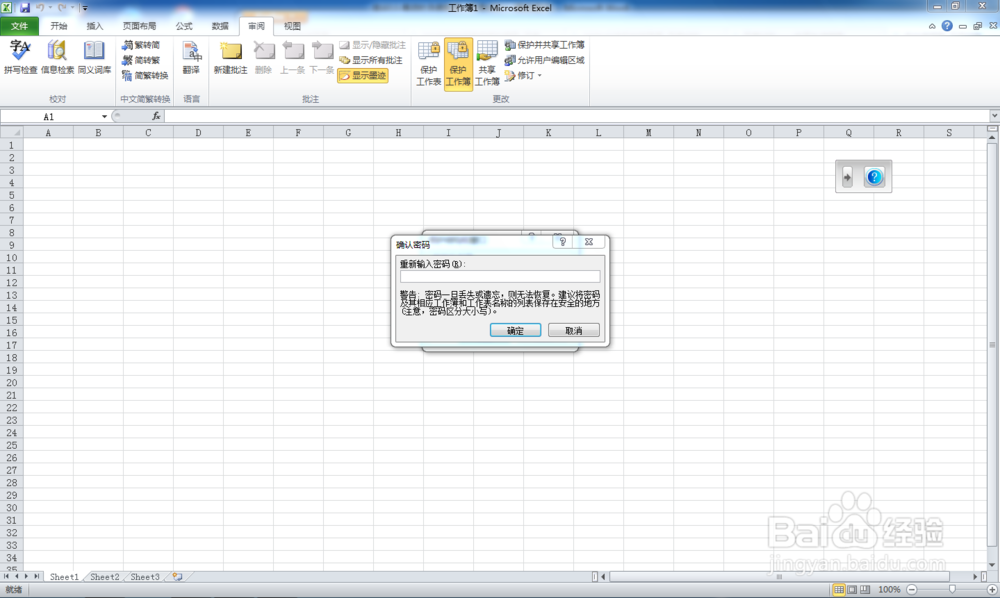Switch to the 页面布局 tab
1000x598 pixels.
(139, 26)
